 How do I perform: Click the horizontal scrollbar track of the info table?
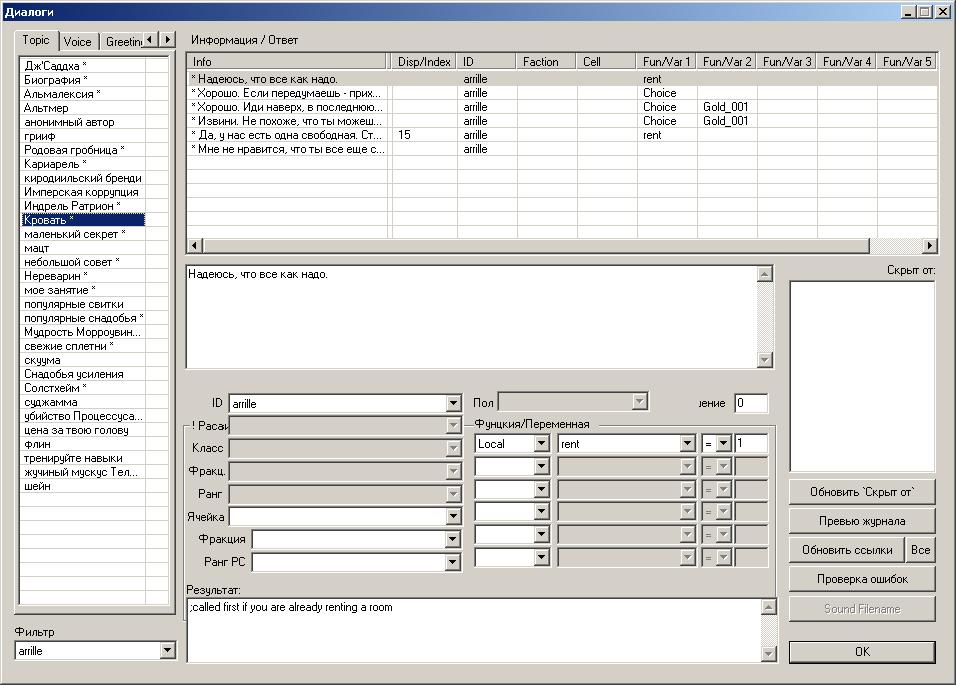(x=895, y=246)
